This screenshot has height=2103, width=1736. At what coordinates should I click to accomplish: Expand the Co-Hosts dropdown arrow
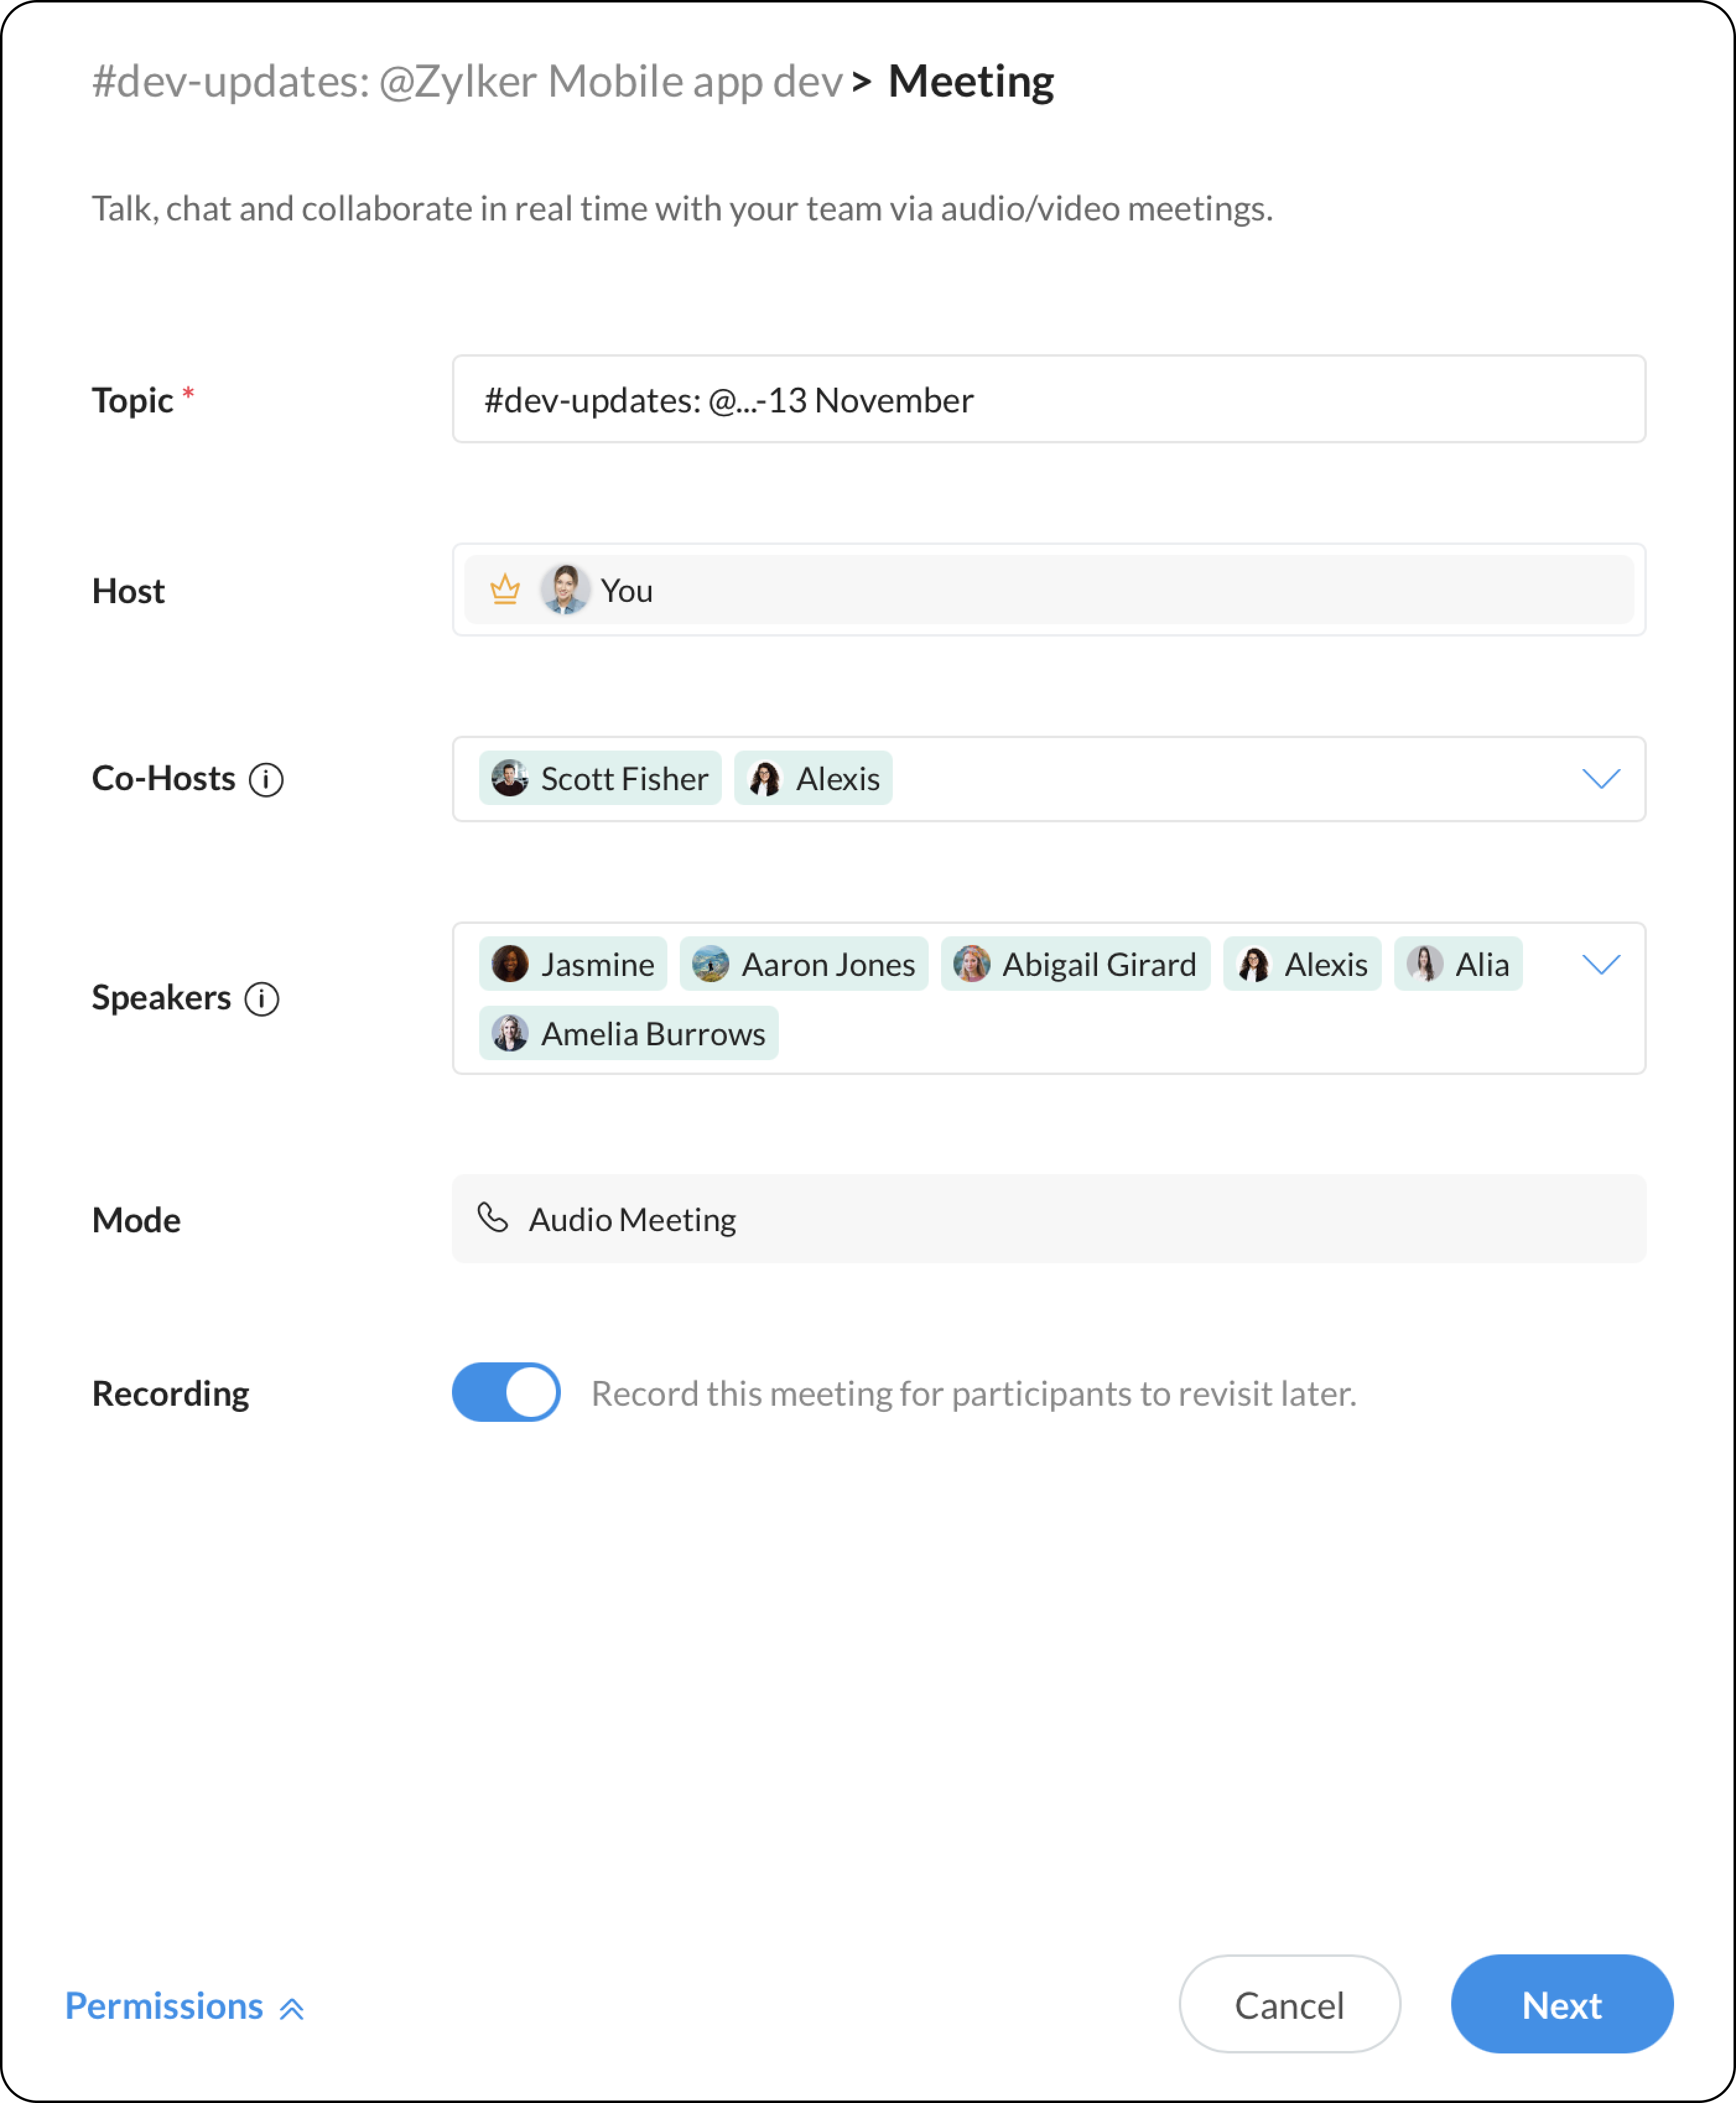(1601, 779)
